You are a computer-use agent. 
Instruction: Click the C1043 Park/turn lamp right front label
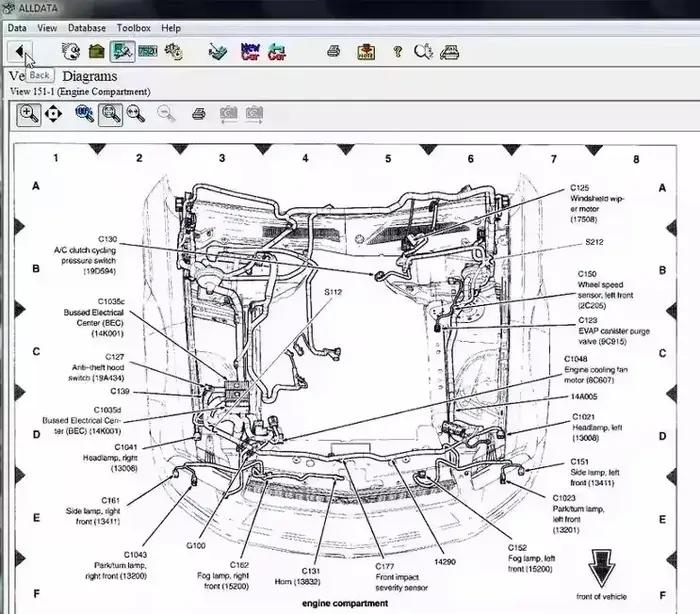tap(116, 565)
